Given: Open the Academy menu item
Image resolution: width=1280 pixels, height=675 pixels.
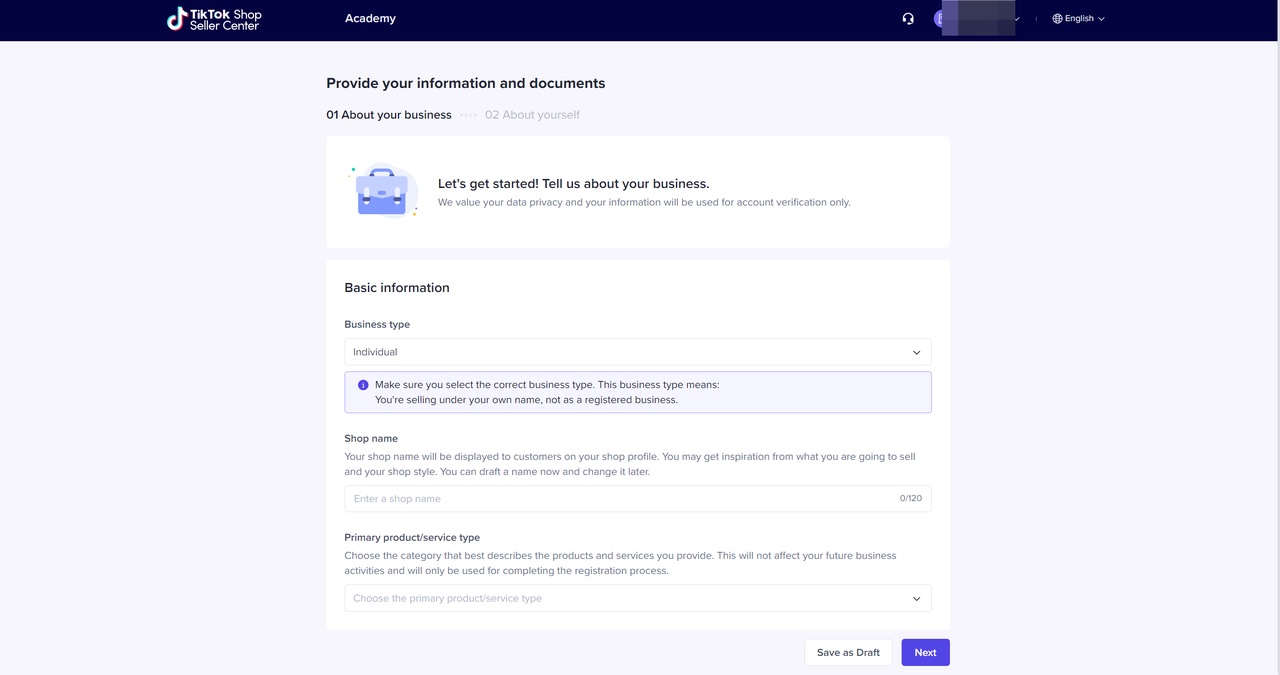Looking at the screenshot, I should 370,18.
